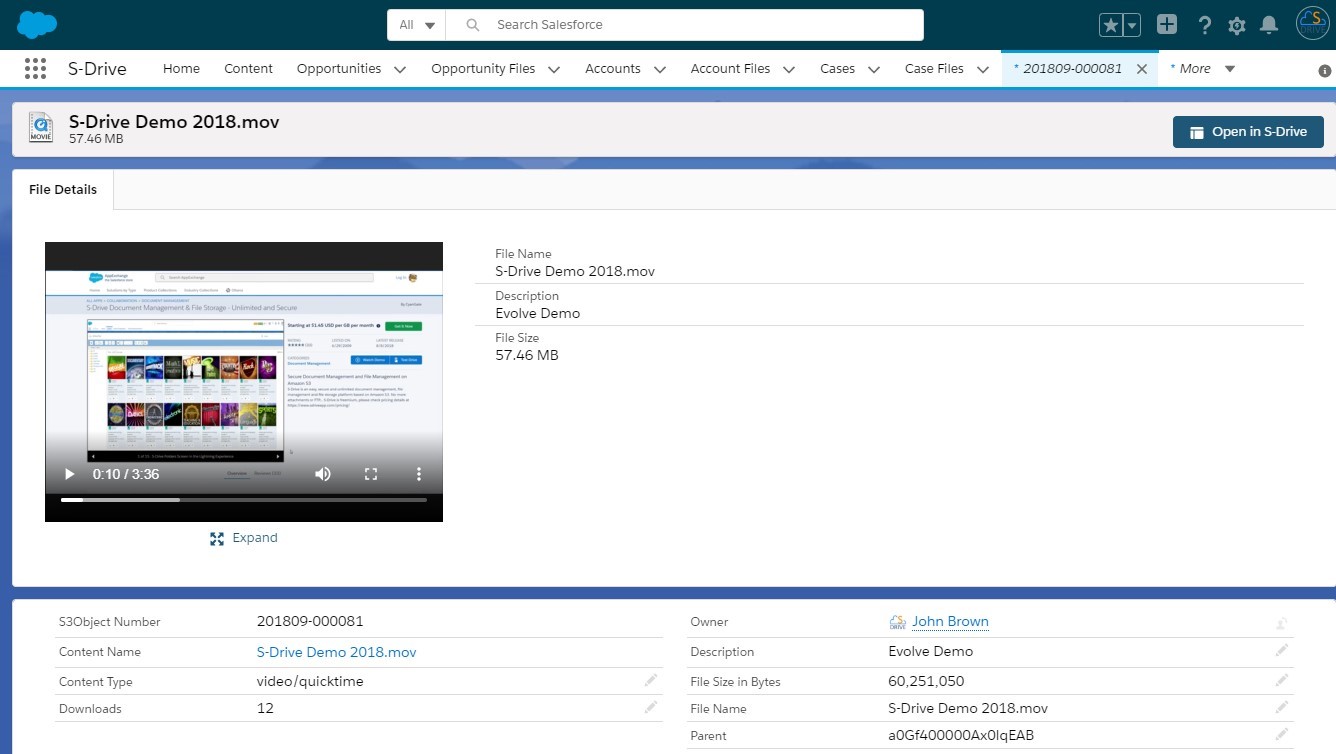
Task: Click the change owner icon
Action: pyautogui.click(x=1282, y=623)
